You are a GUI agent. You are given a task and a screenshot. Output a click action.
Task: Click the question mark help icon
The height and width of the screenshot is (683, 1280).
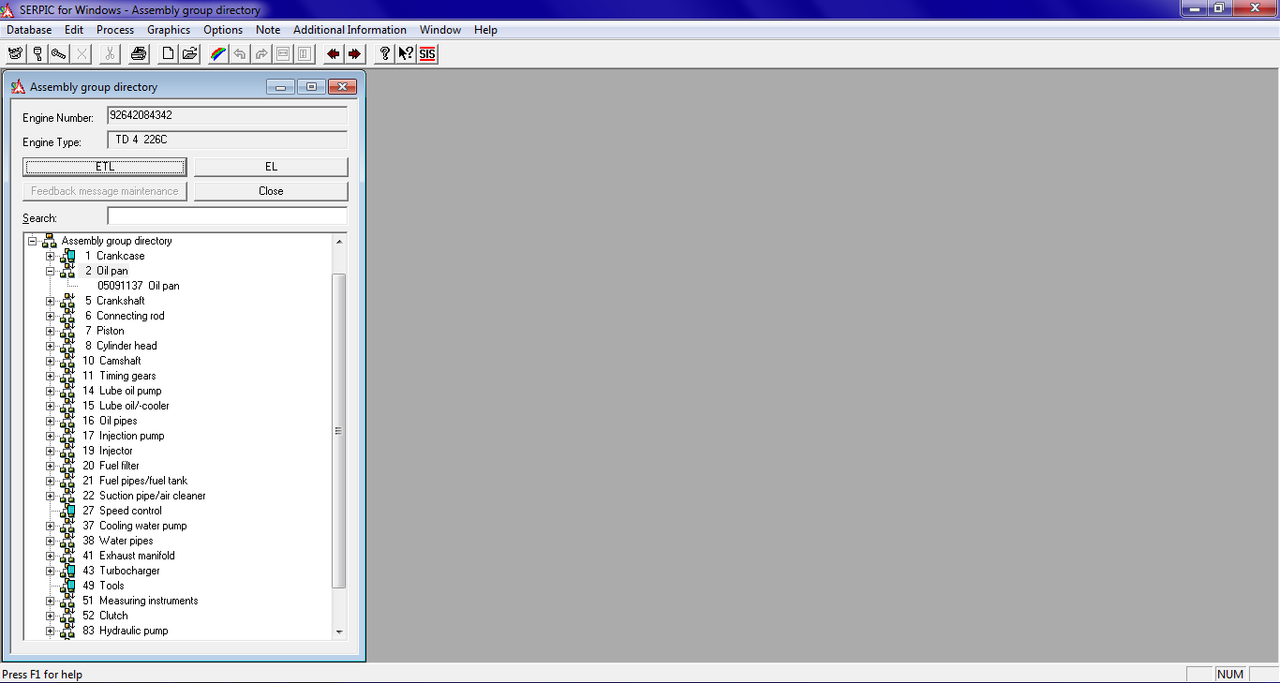384,54
